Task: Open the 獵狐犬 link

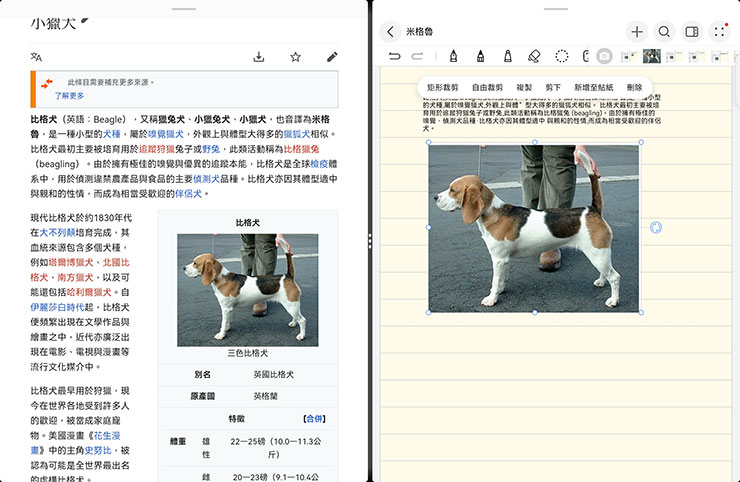Action: click(296, 134)
